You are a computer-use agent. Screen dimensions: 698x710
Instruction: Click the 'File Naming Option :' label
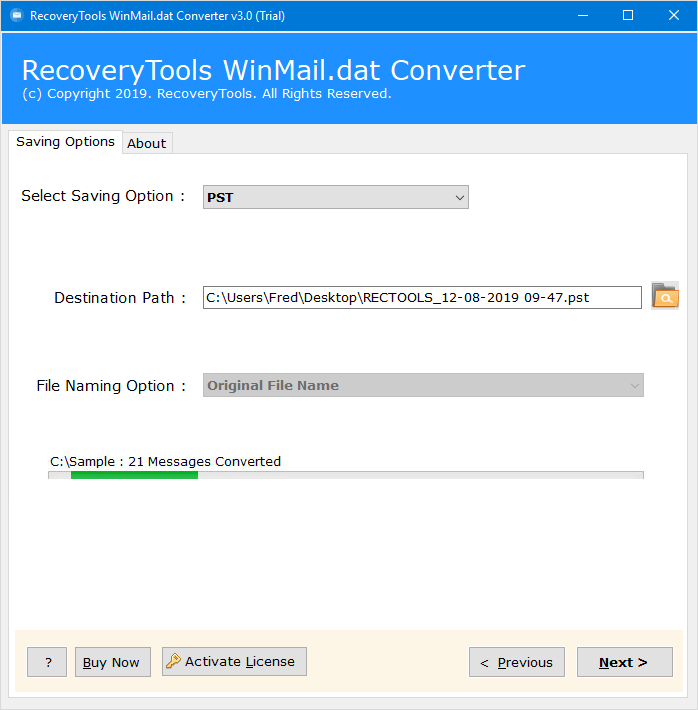click(x=111, y=386)
